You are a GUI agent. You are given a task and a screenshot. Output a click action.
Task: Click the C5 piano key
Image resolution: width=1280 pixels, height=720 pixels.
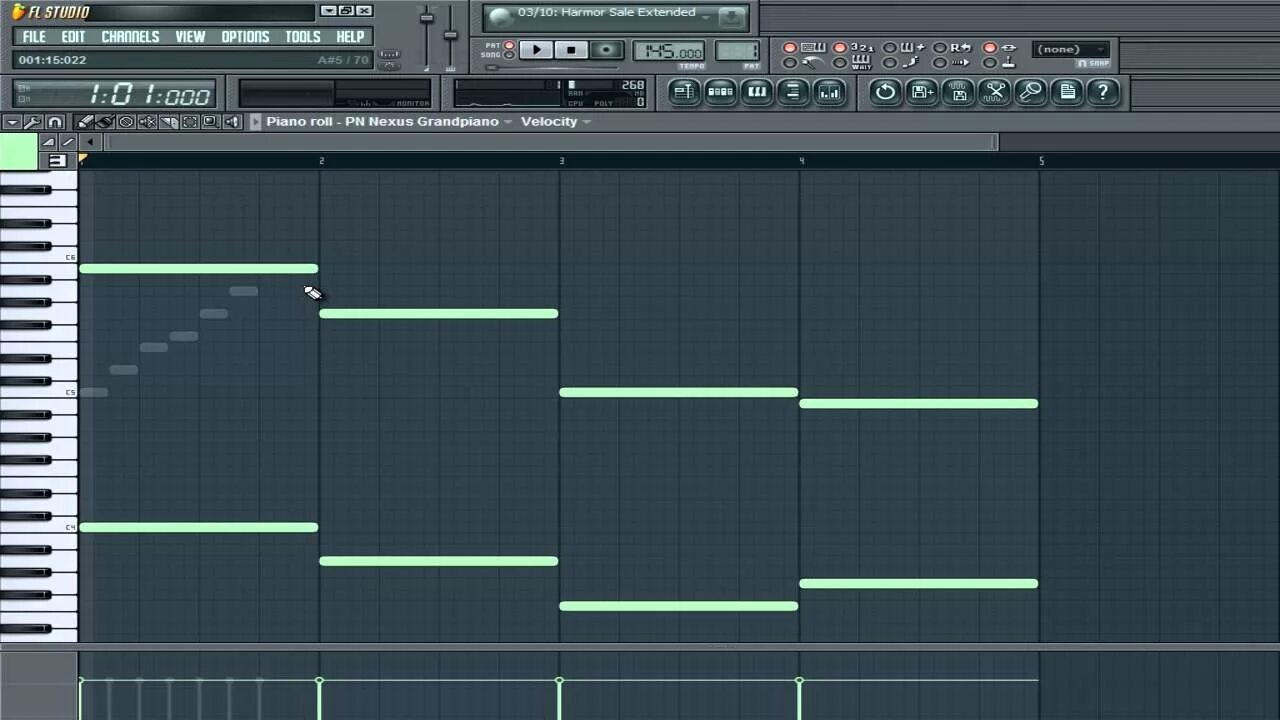[x=39, y=392]
